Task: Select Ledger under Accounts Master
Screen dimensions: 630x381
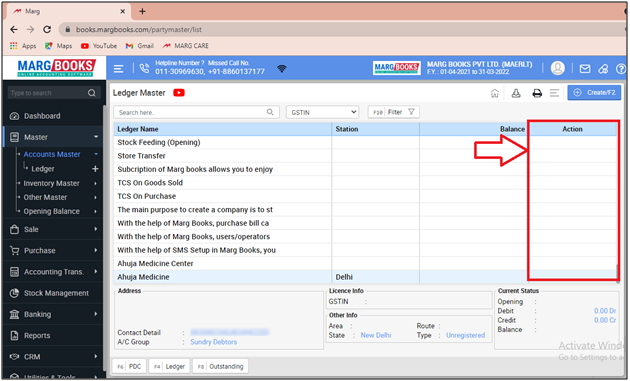Action: pos(43,169)
